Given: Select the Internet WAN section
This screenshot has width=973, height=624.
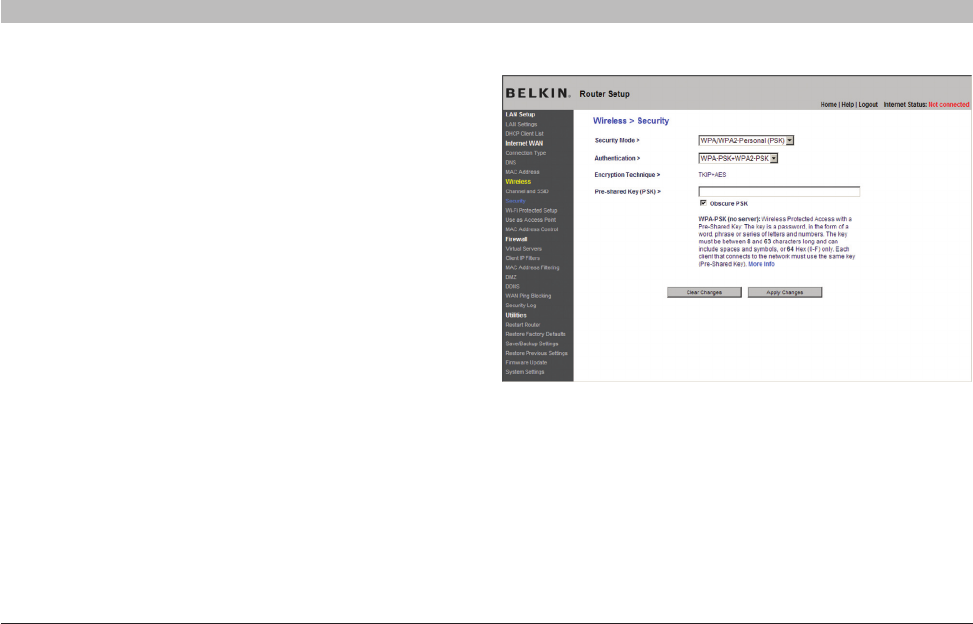Looking at the screenshot, I should point(524,143).
